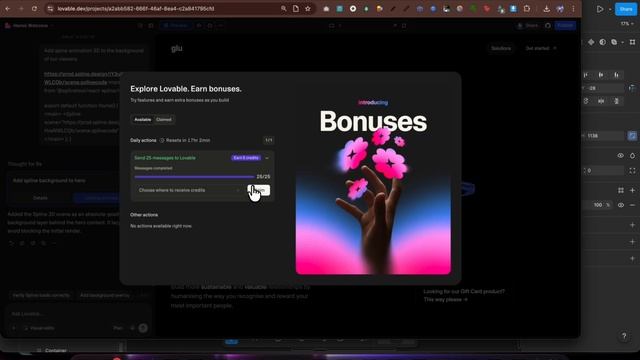Open the zoom percentage dropdown
640x360 pixels.
pyautogui.click(x=627, y=24)
